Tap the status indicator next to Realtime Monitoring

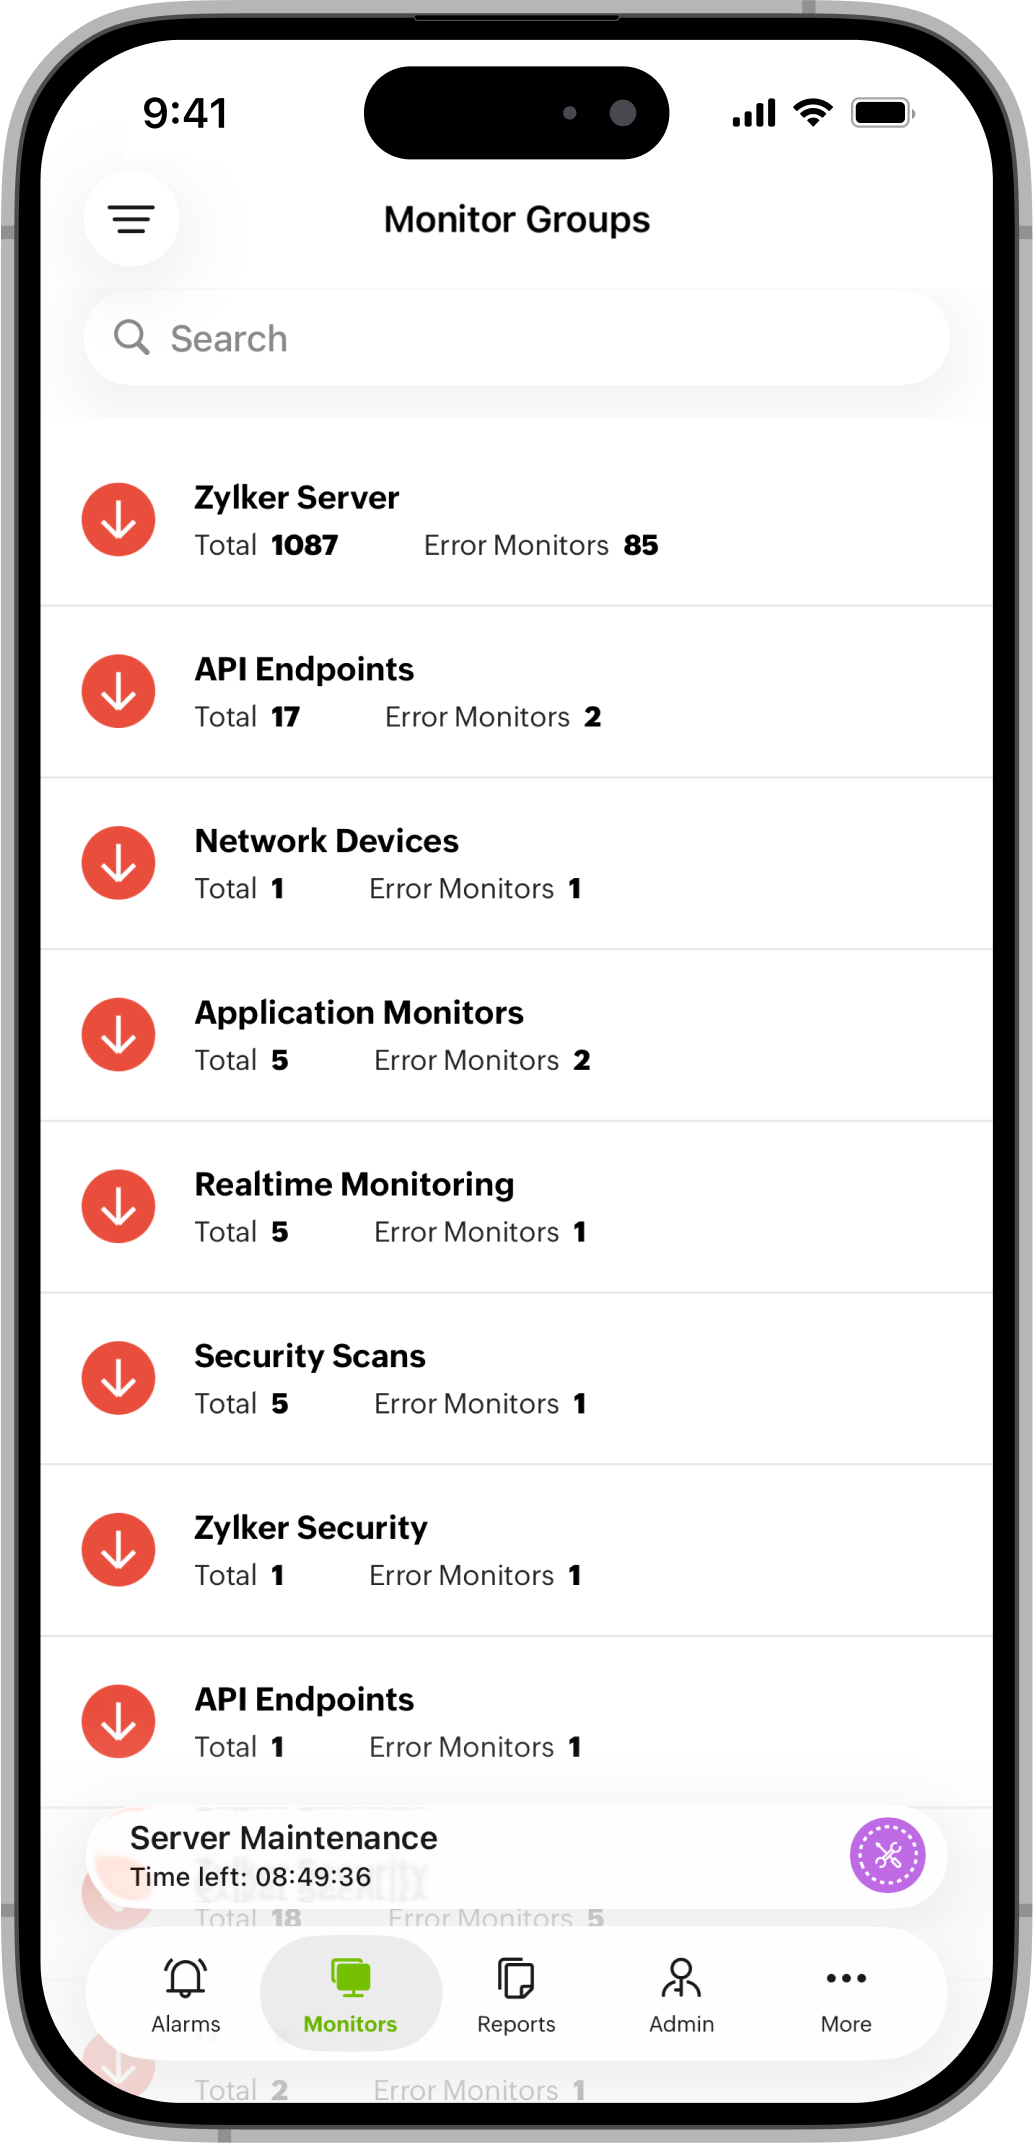coord(118,1206)
